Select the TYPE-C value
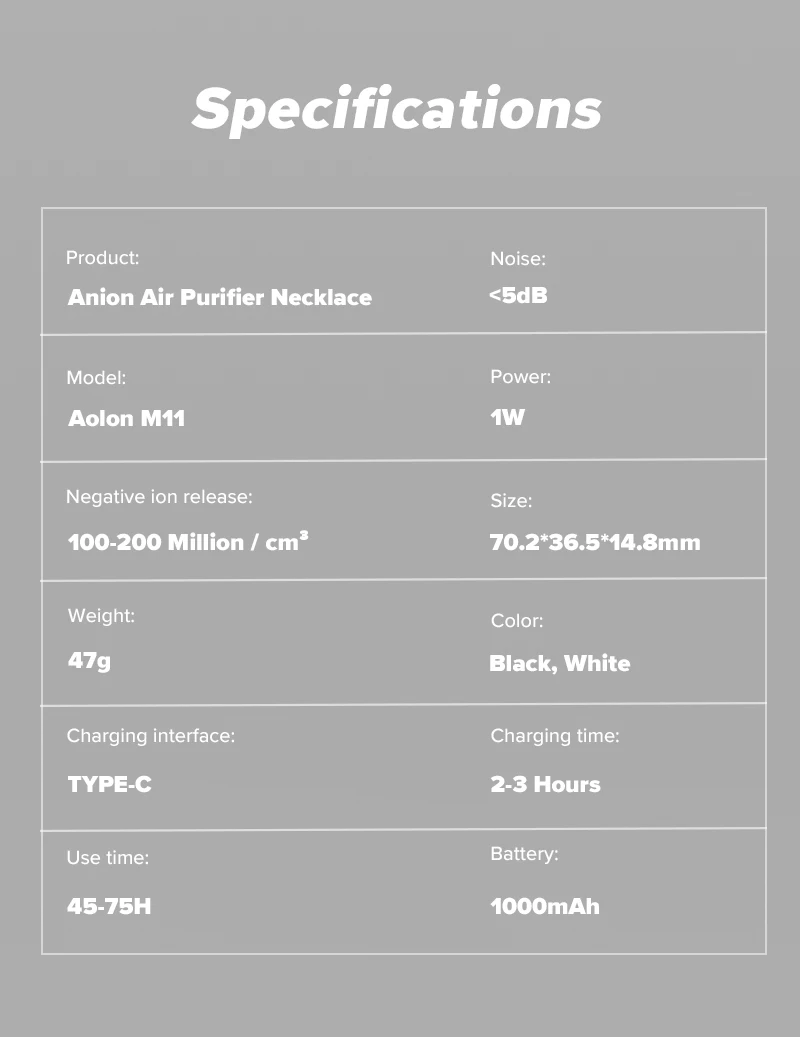The image size is (800, 1037). click(109, 784)
